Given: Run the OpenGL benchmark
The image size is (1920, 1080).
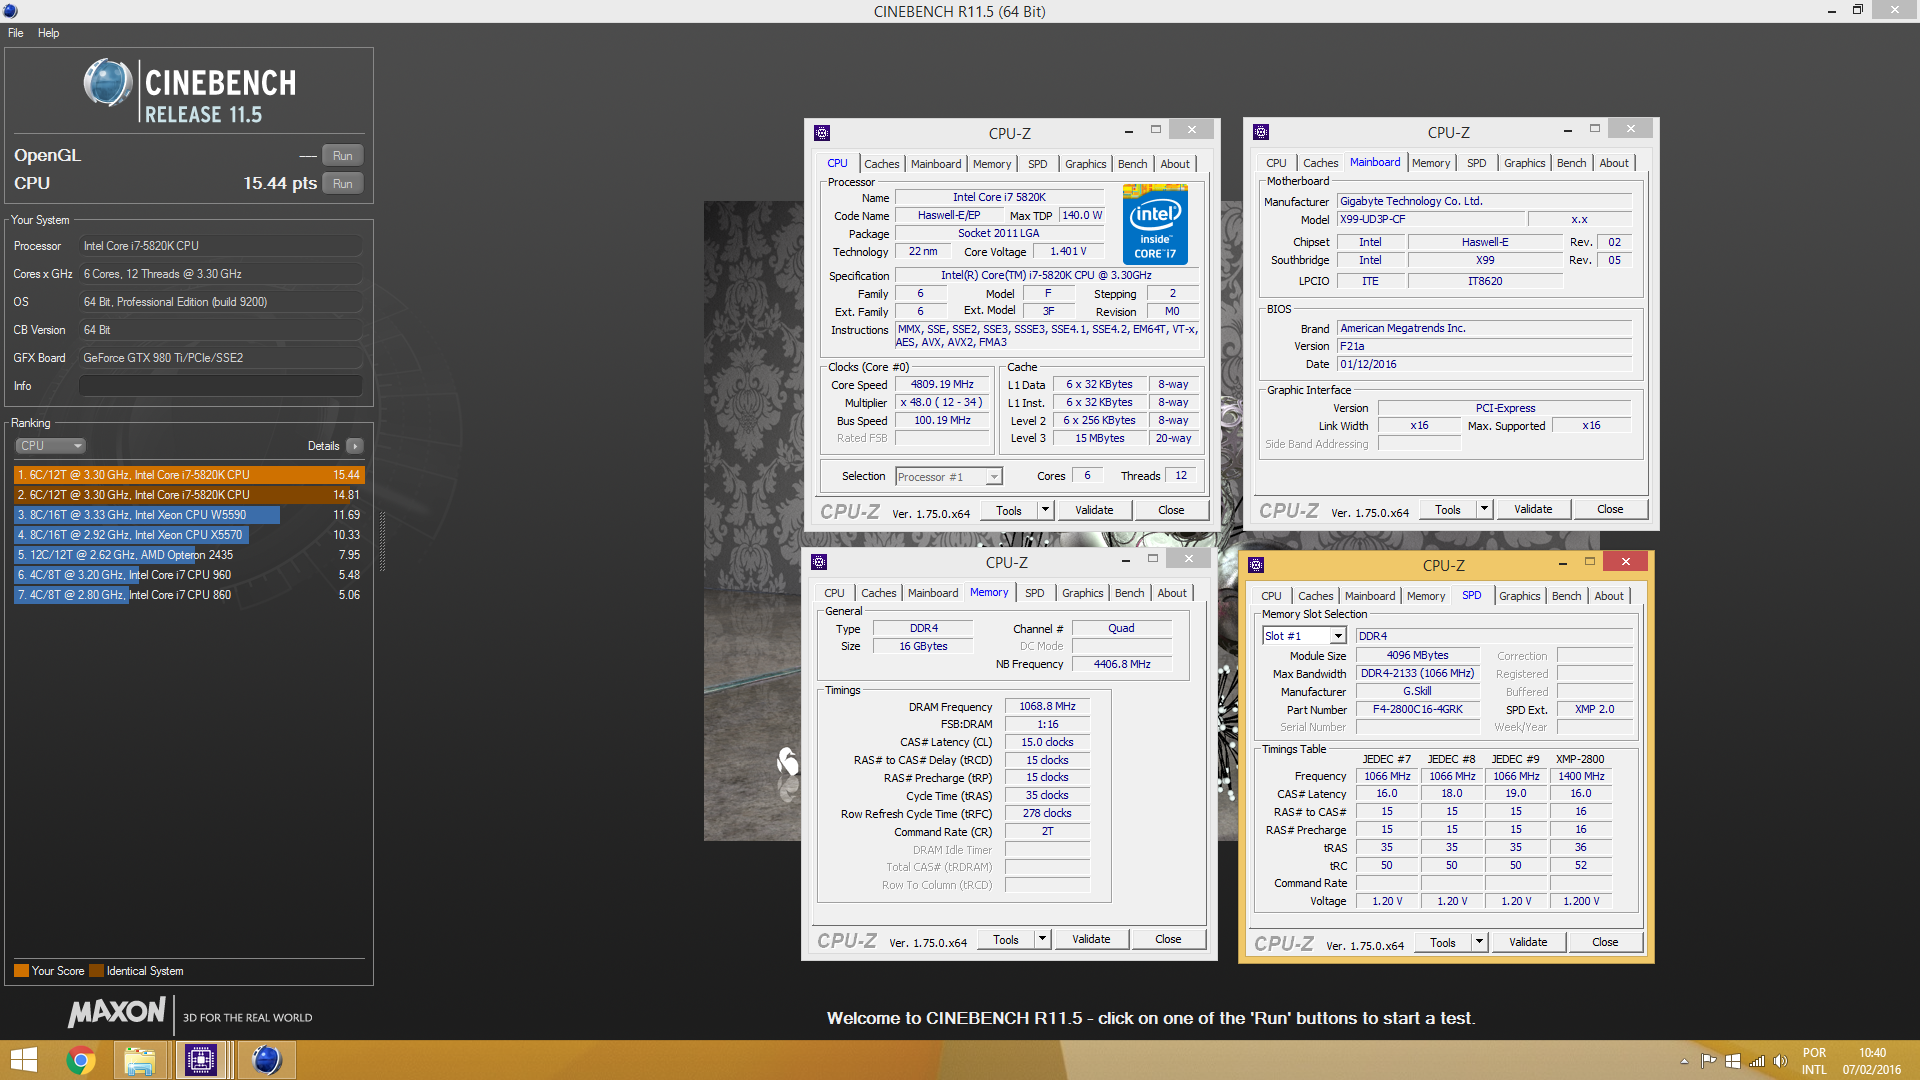Looking at the screenshot, I should pos(342,156).
